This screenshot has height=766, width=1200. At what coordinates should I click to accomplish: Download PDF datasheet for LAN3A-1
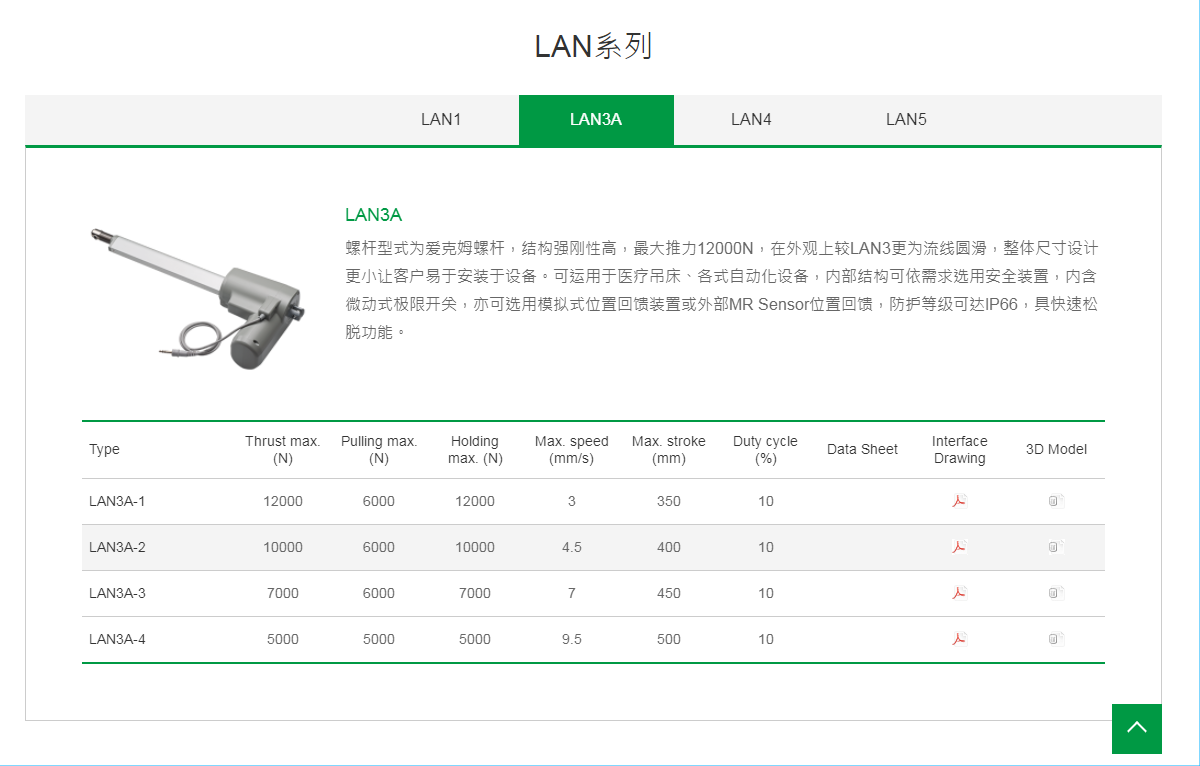click(x=959, y=501)
